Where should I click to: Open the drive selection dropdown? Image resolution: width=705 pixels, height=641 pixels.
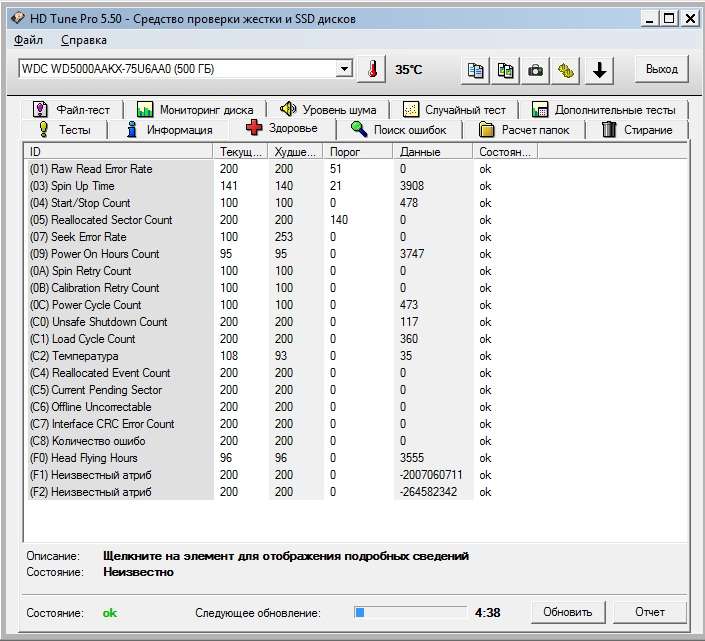[344, 69]
